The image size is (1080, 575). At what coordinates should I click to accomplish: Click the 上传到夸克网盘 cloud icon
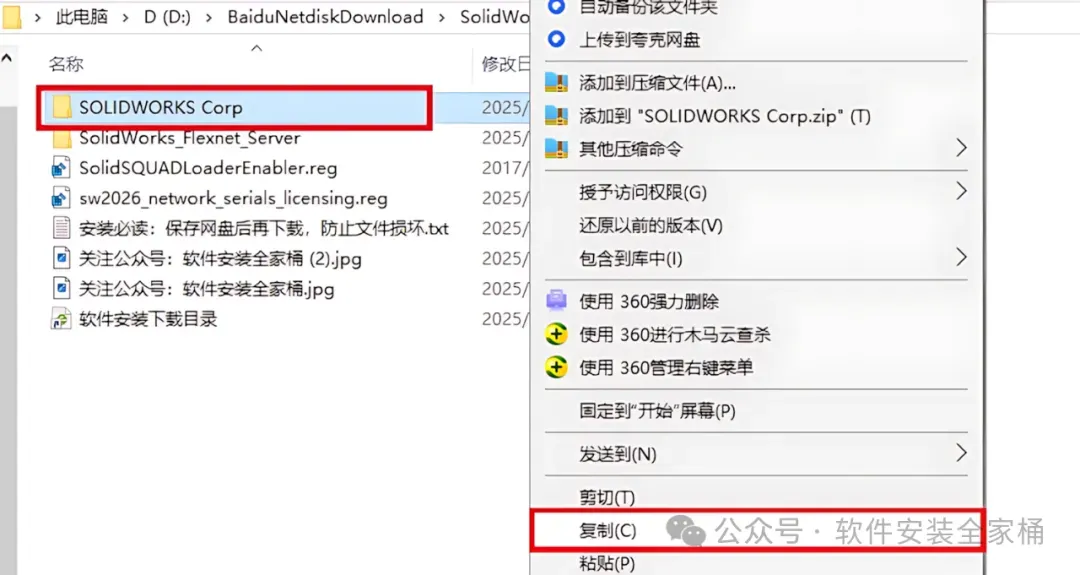click(x=557, y=39)
